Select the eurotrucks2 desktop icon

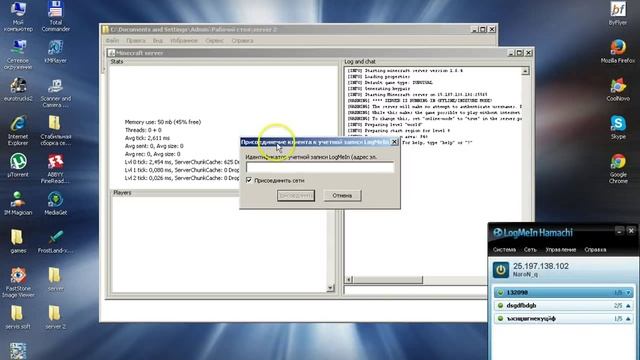coord(18,90)
